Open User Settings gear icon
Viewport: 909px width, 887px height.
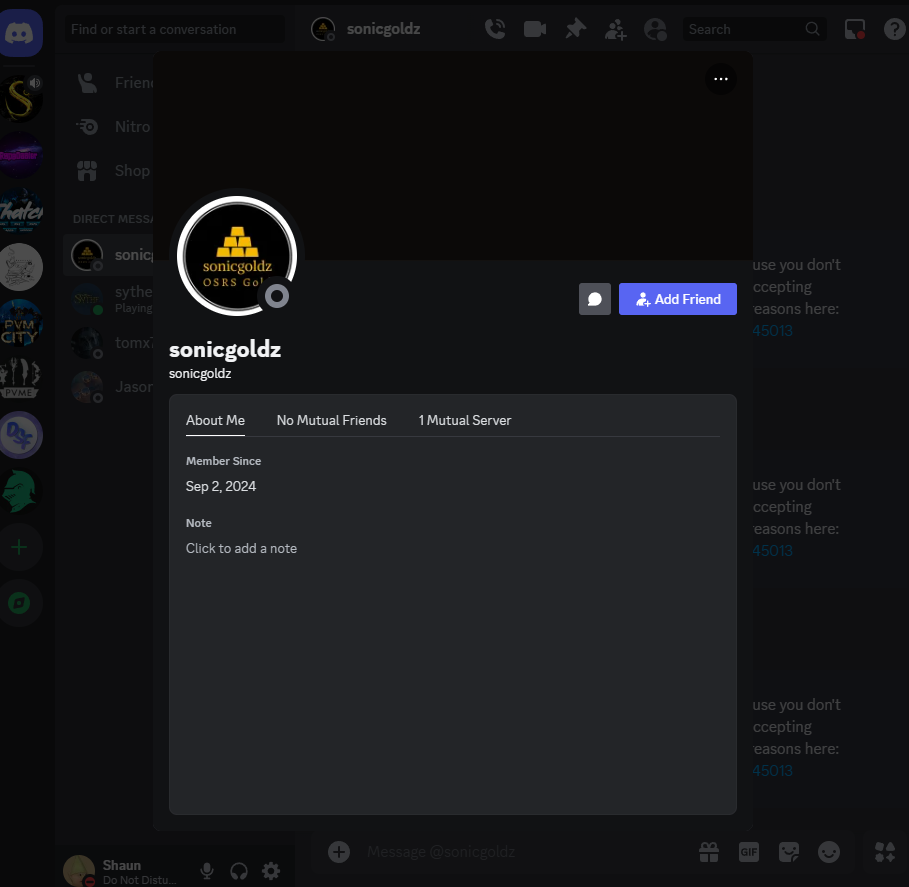pyautogui.click(x=271, y=870)
